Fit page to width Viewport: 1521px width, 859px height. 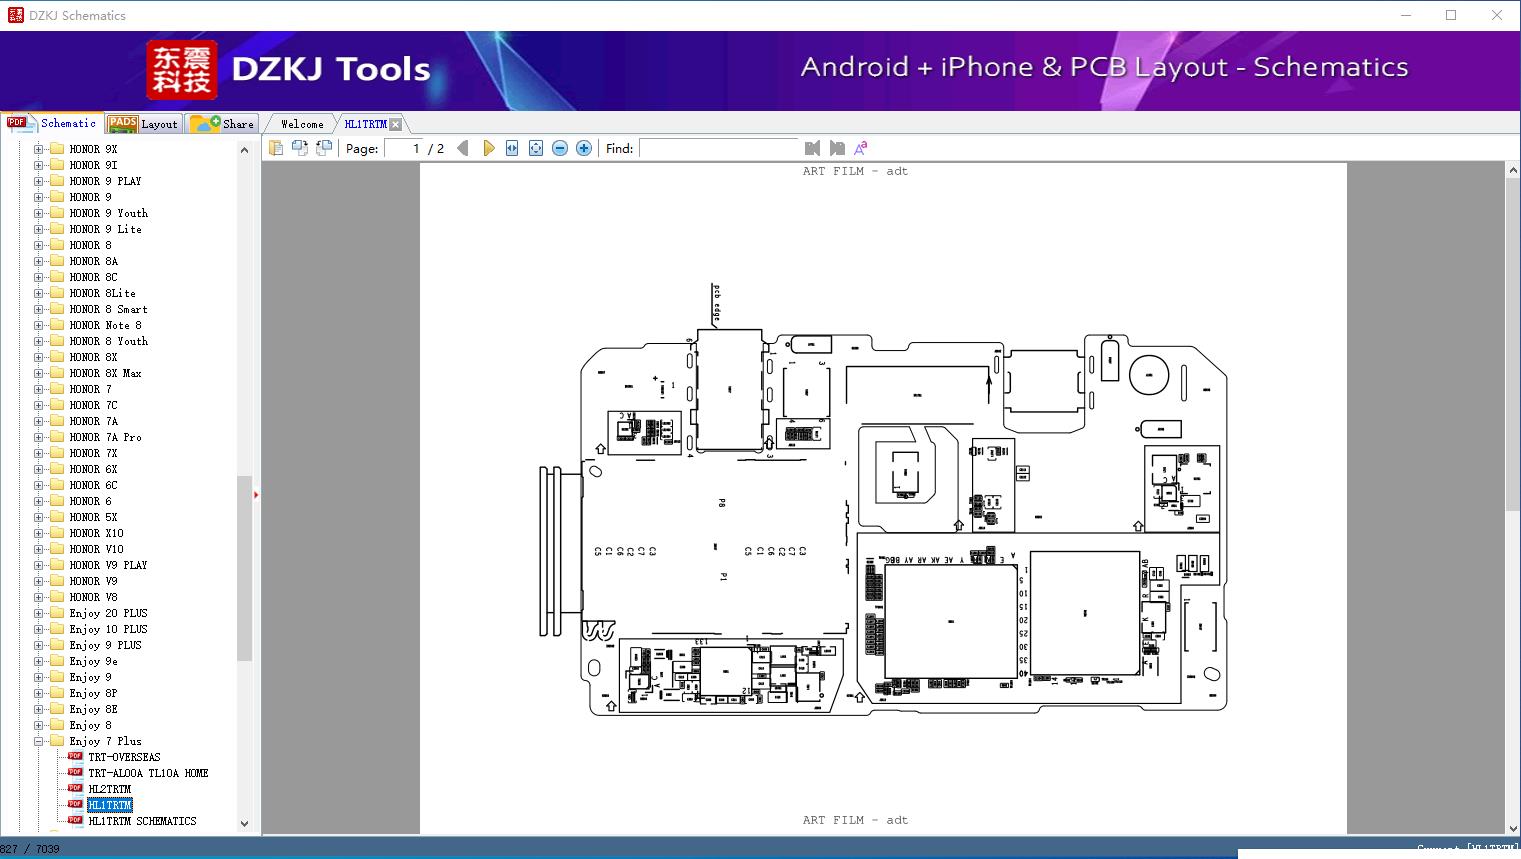512,148
